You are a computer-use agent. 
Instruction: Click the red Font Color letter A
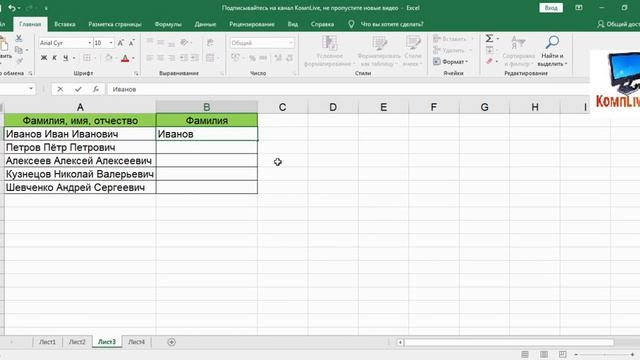[125, 58]
